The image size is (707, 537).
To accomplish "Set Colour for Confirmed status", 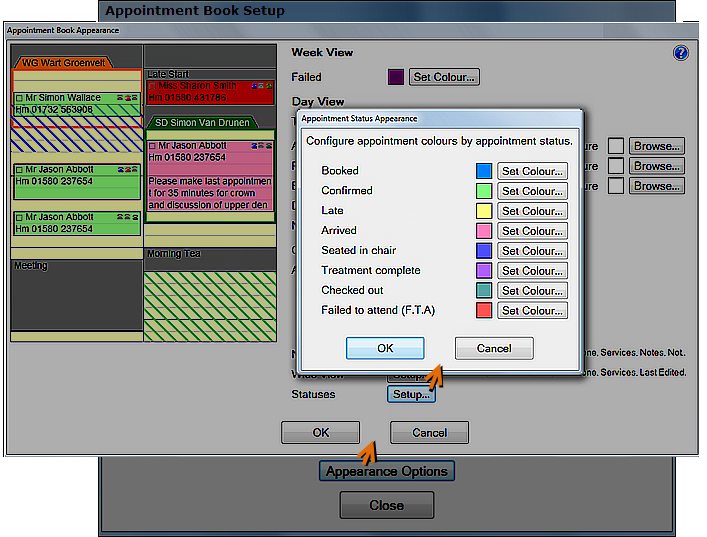I will [532, 191].
